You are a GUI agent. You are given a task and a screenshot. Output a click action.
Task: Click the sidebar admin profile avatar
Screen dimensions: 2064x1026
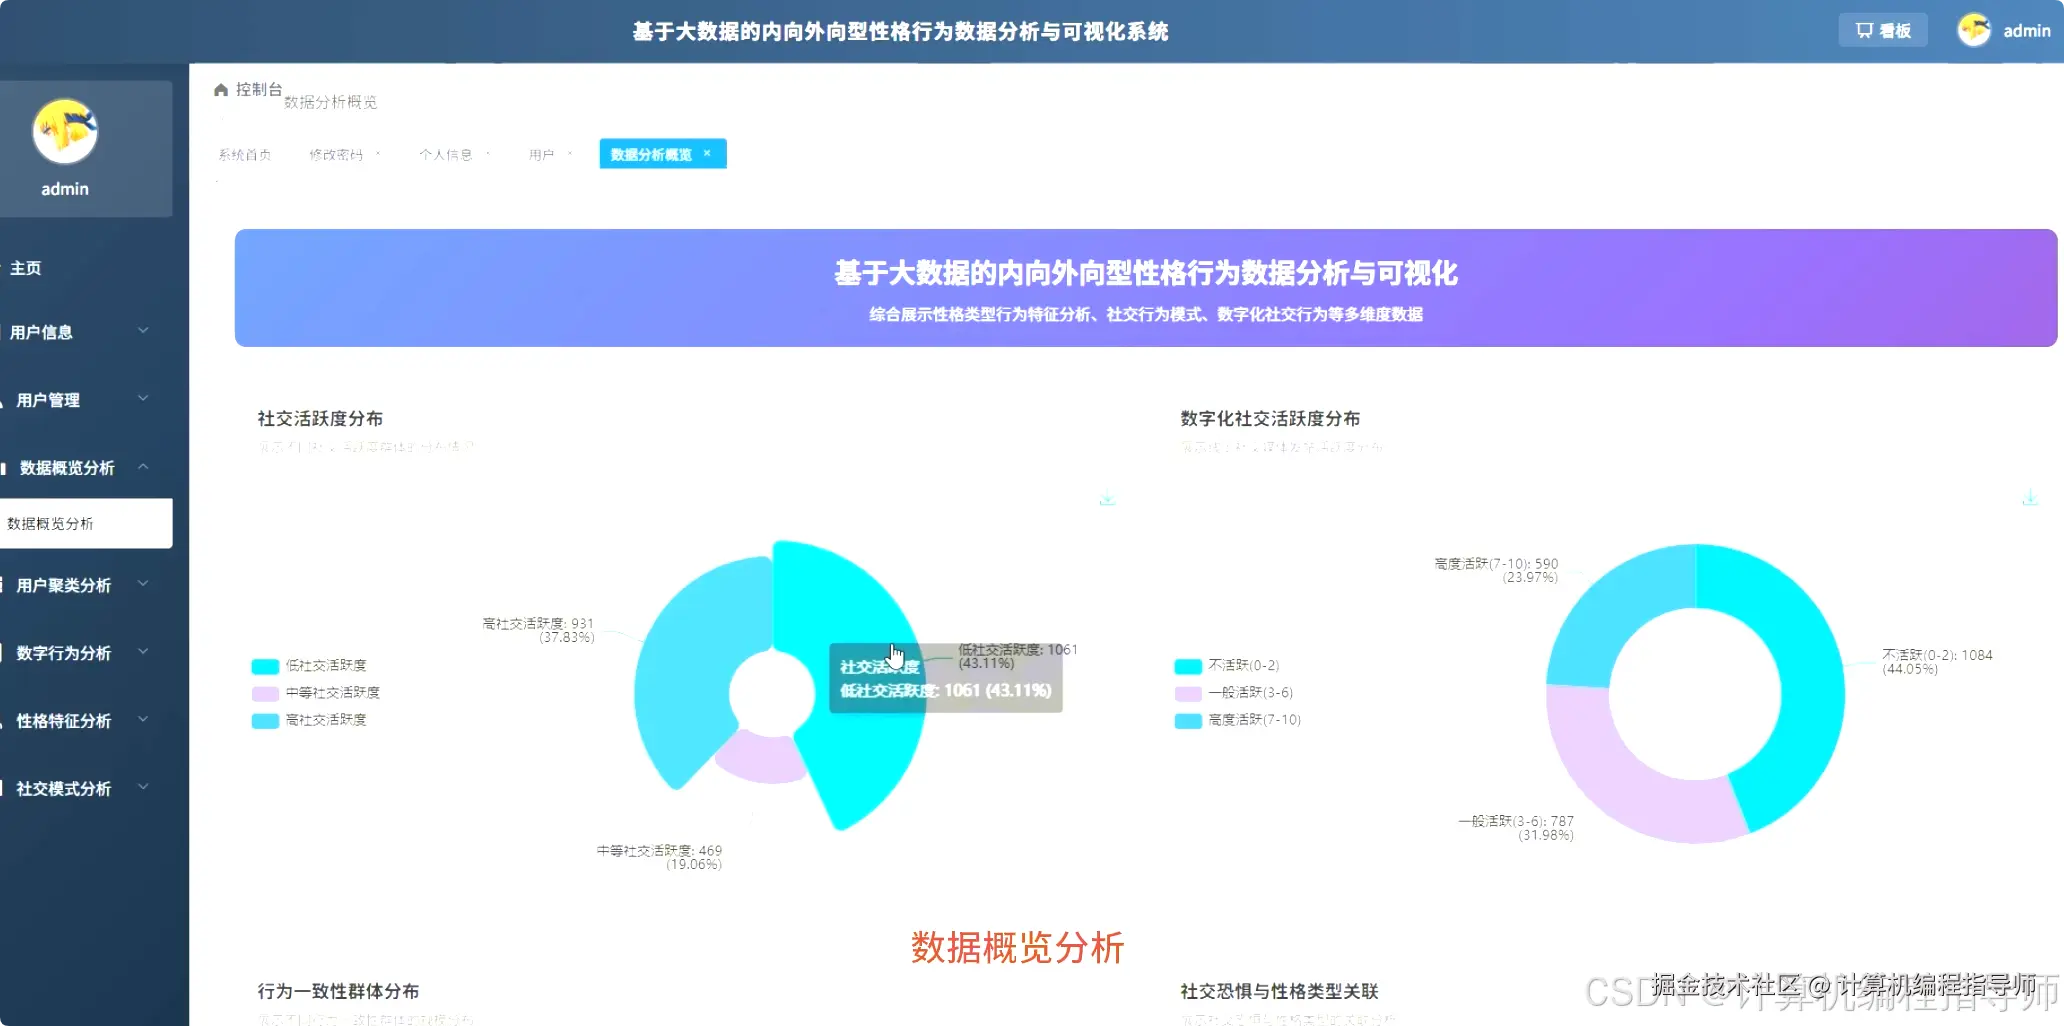(x=65, y=131)
